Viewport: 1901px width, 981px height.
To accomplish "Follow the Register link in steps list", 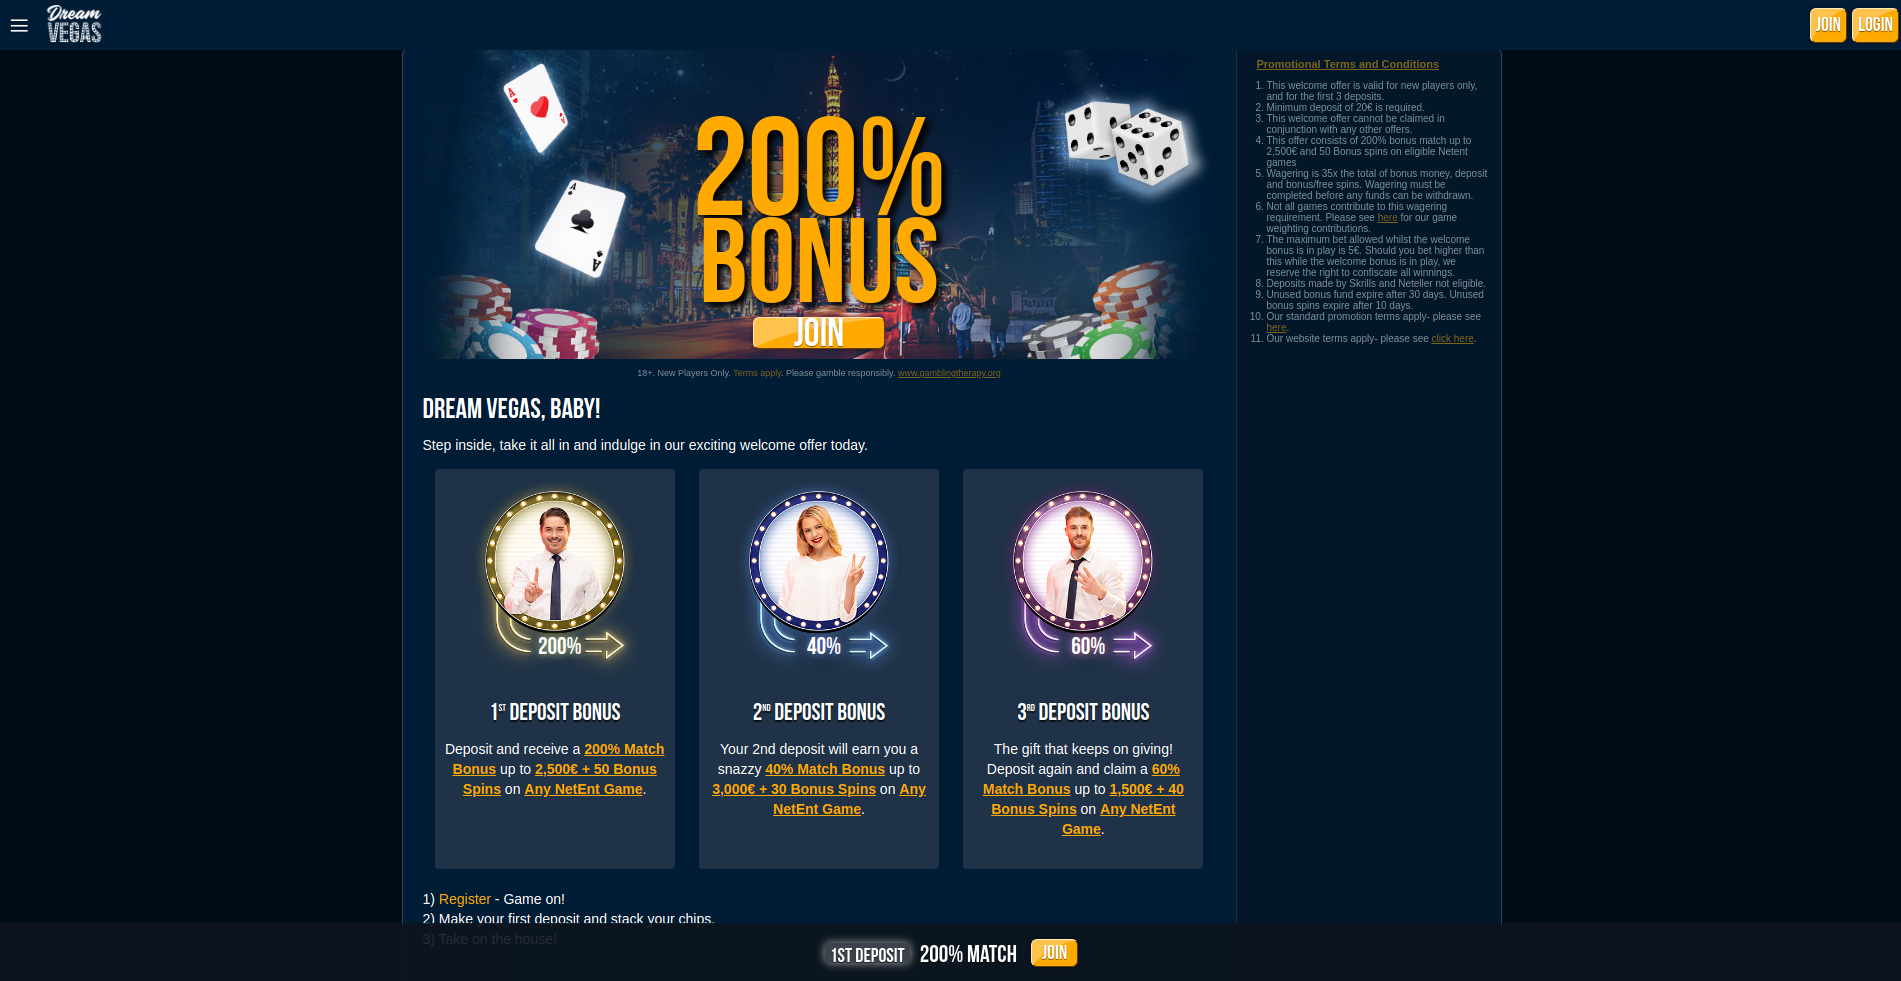I will coord(465,899).
